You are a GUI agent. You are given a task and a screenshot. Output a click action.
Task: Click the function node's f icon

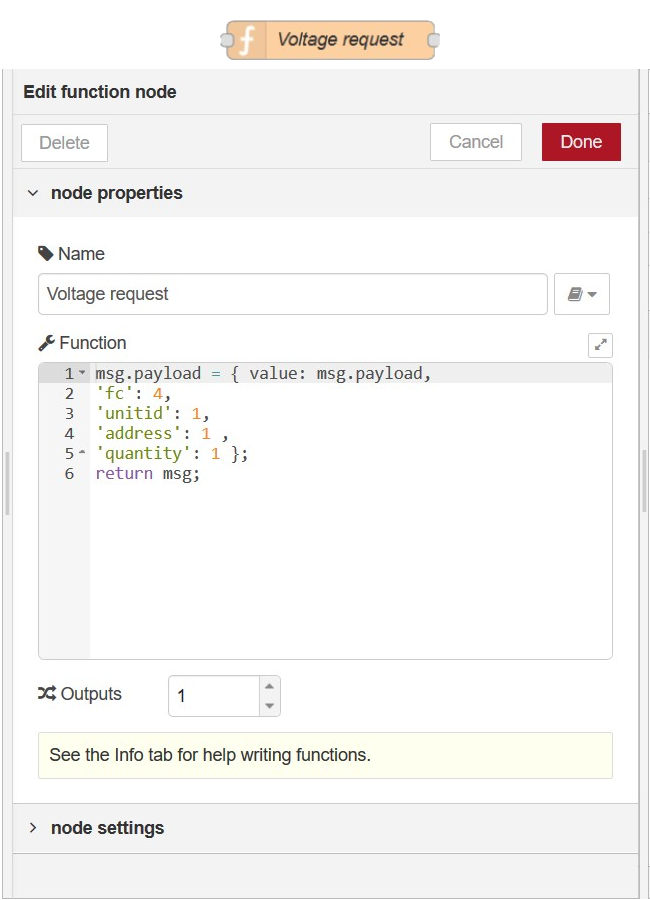[247, 40]
